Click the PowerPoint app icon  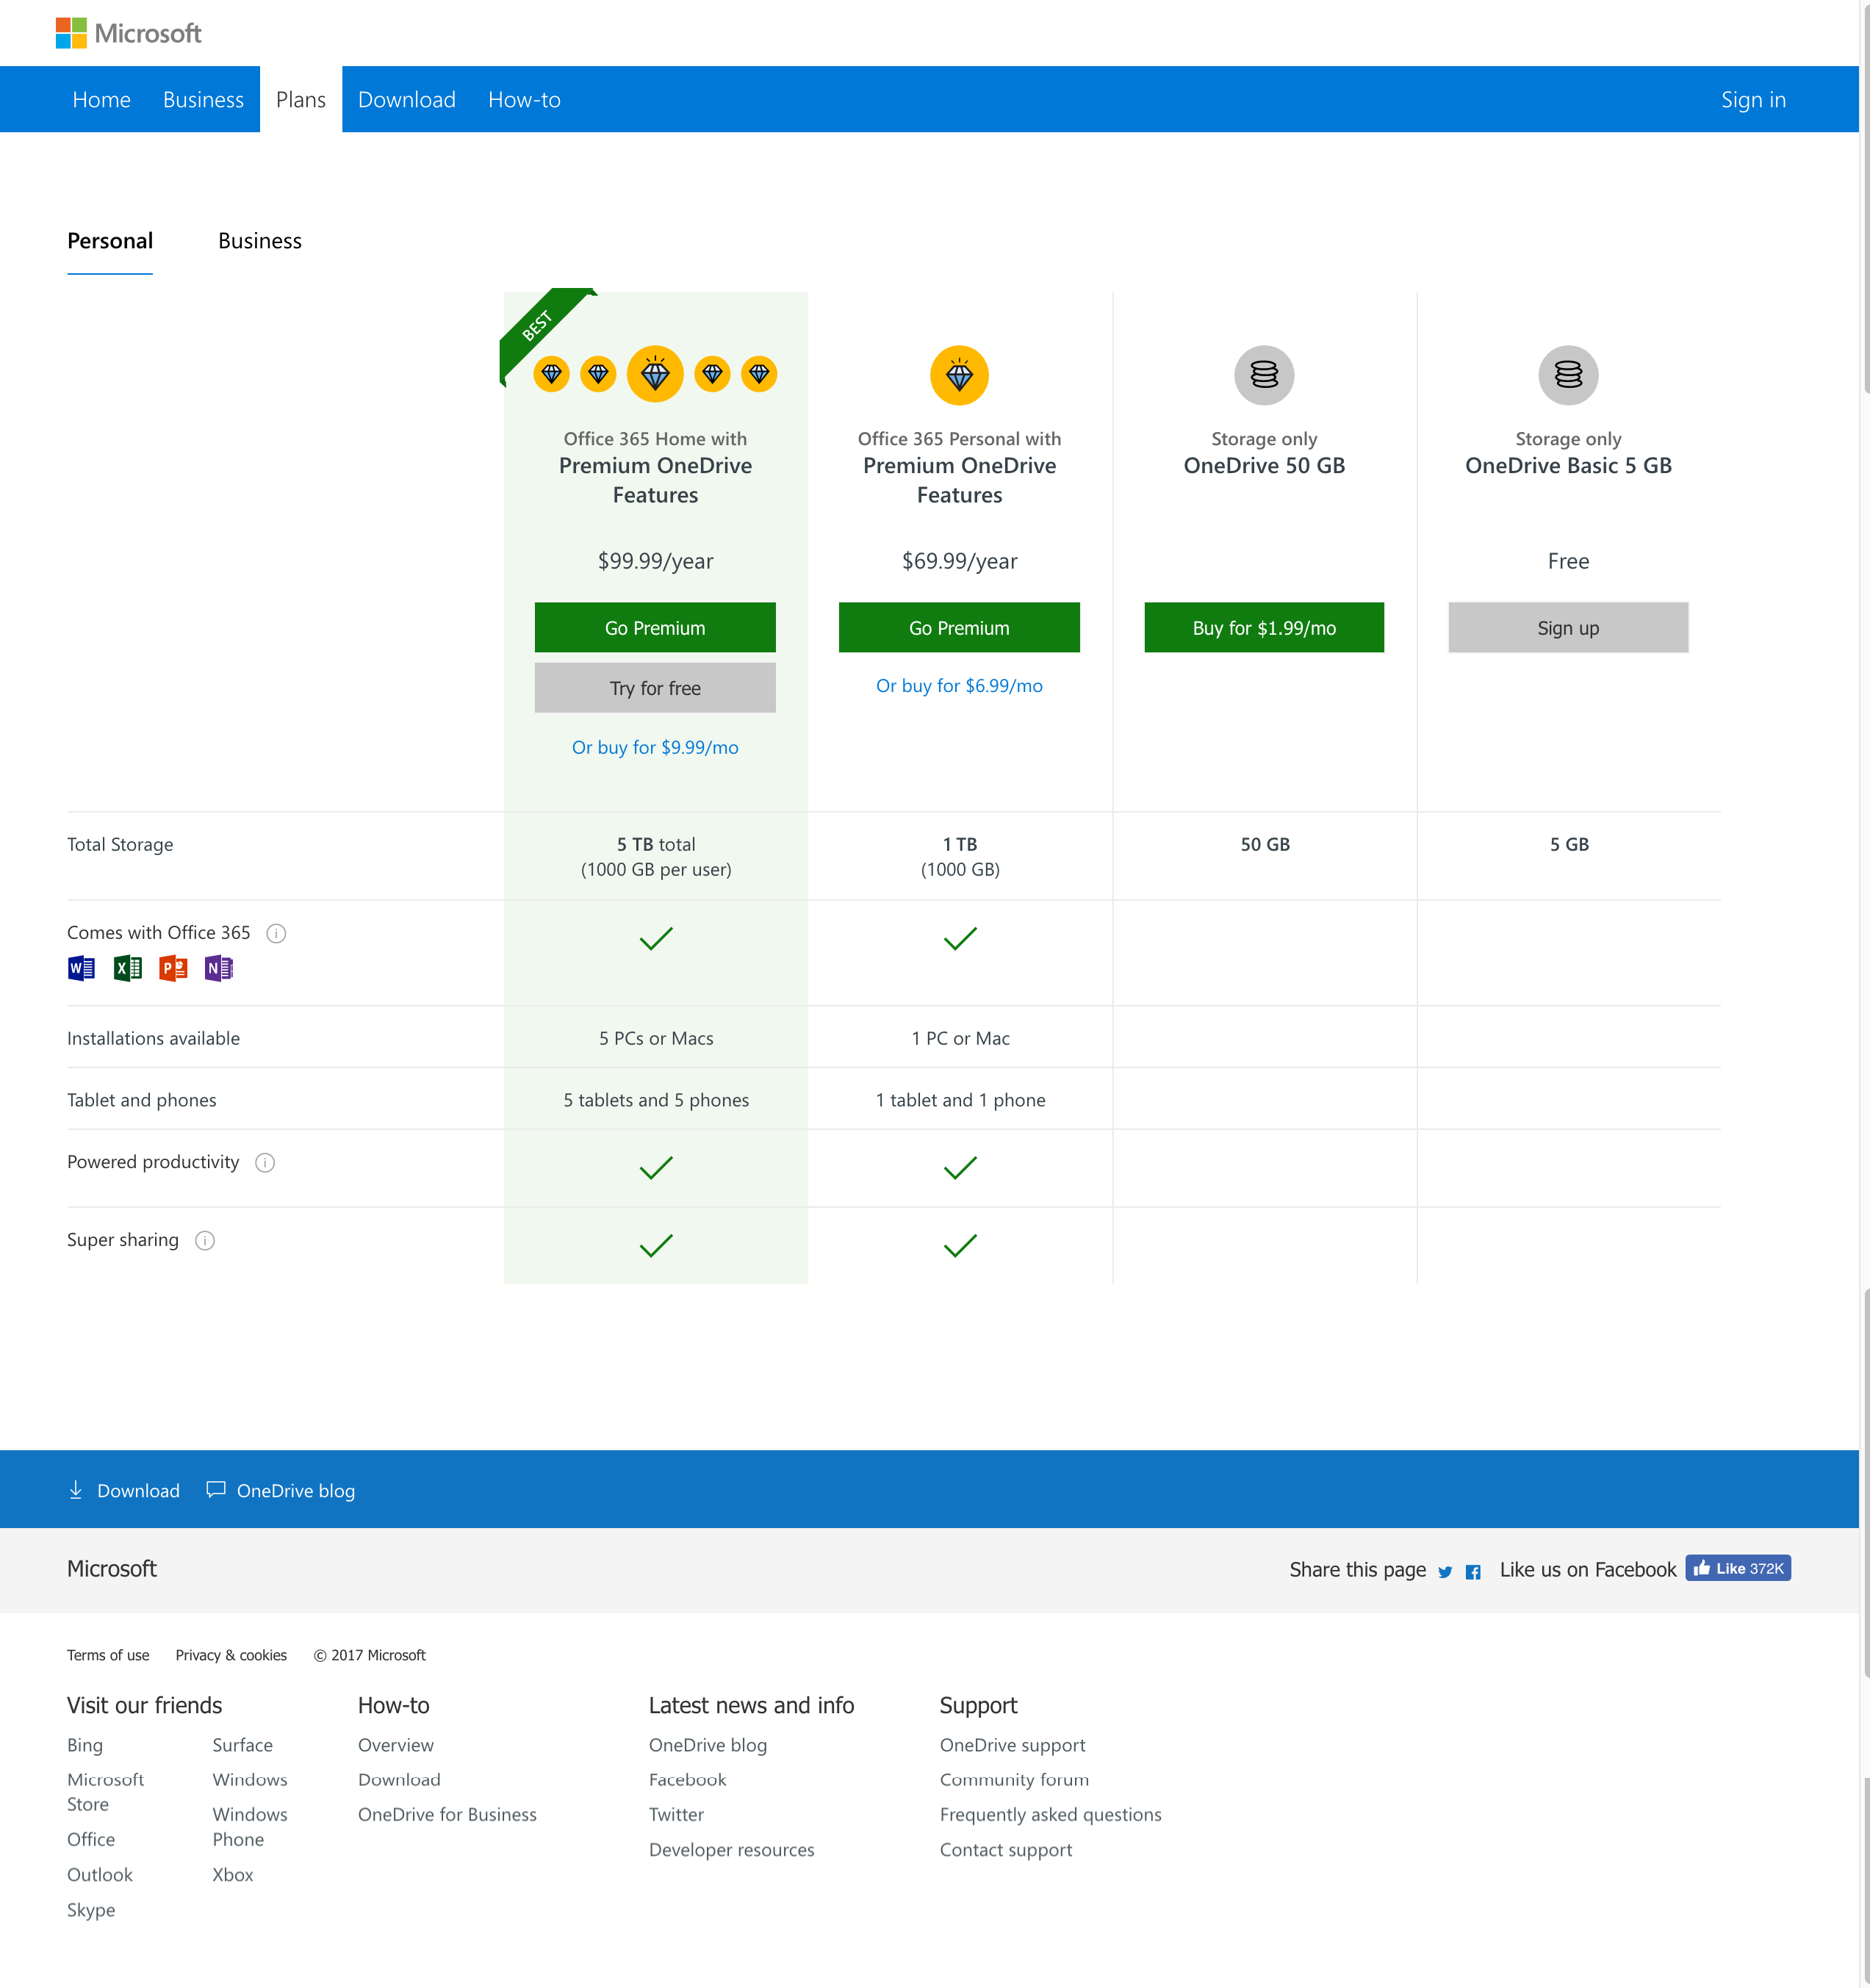pyautogui.click(x=173, y=968)
